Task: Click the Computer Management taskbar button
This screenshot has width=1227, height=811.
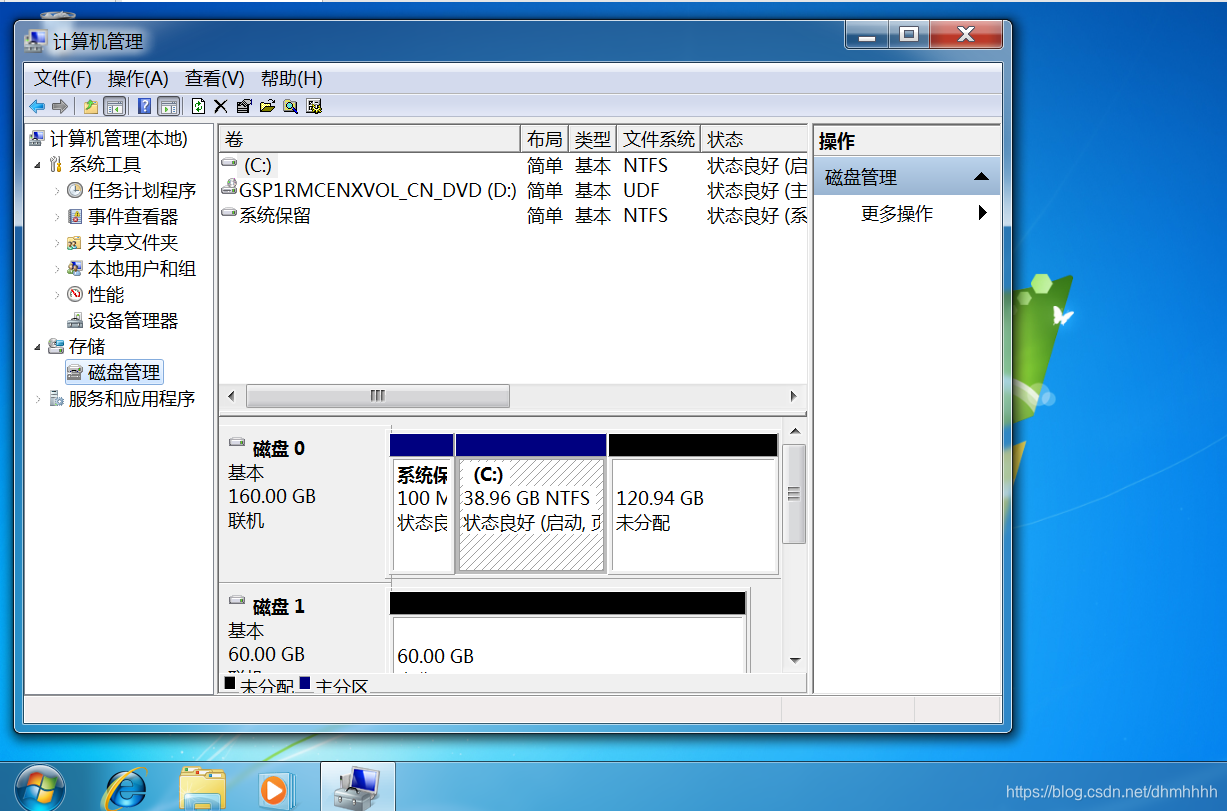Action: pyautogui.click(x=357, y=787)
